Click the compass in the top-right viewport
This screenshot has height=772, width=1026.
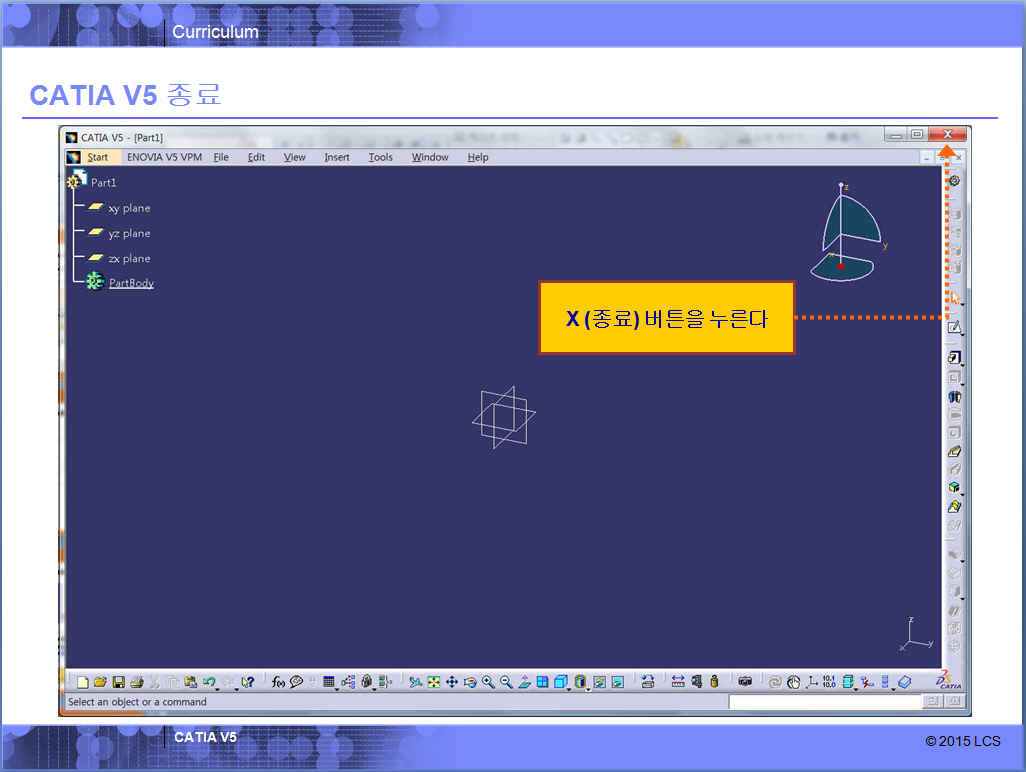click(847, 235)
